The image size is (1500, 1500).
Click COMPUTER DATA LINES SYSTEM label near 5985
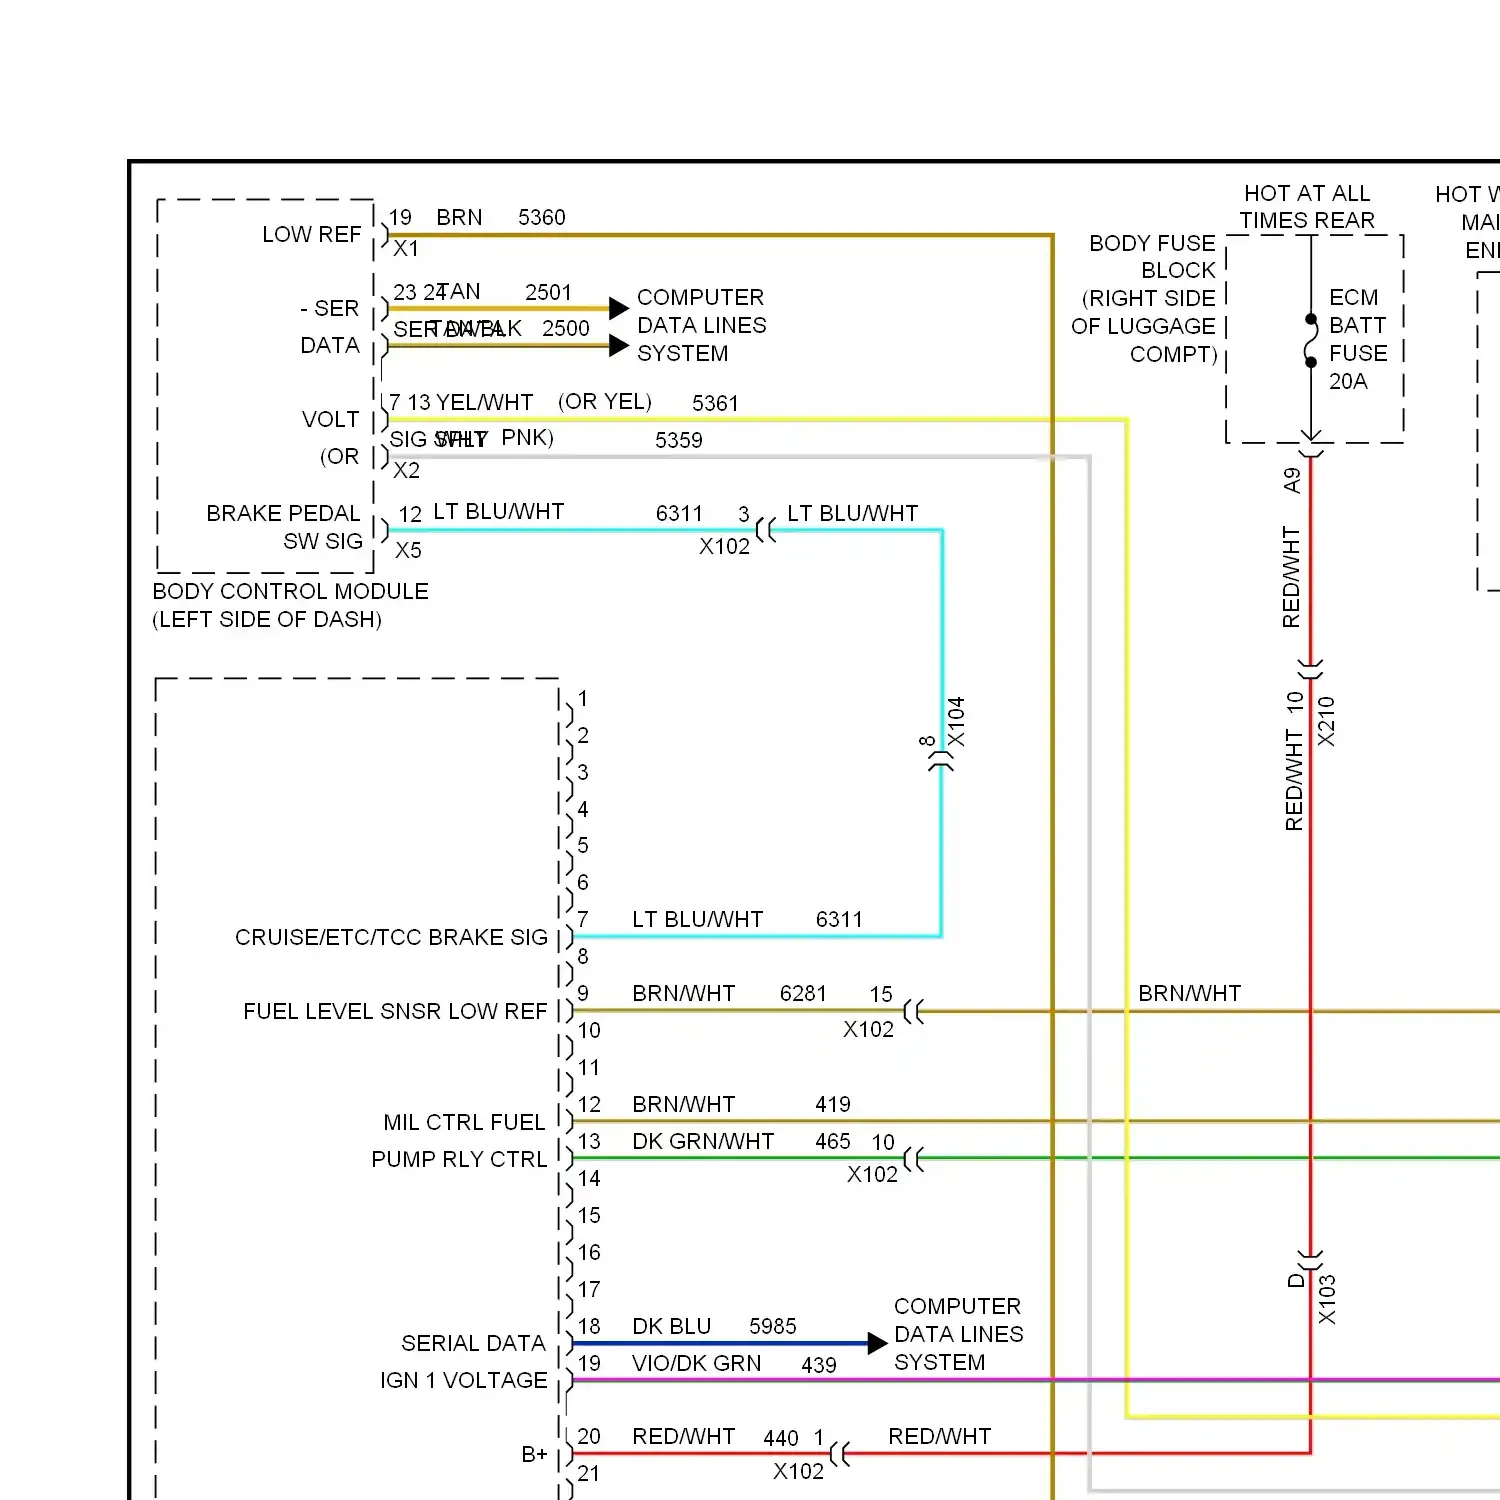958,1334
